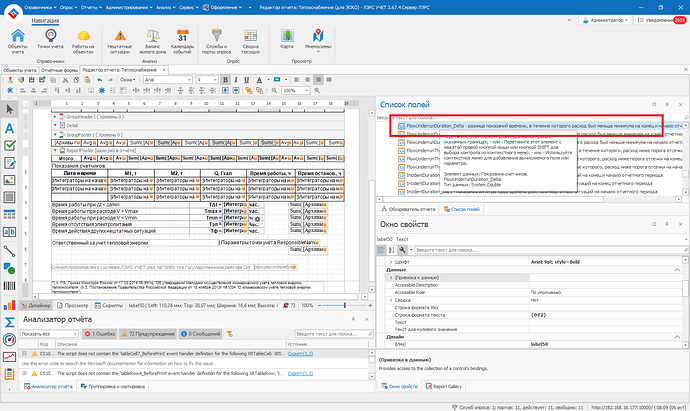The image size is (690, 411).
Task: Click the field list search box
Action: [532, 117]
